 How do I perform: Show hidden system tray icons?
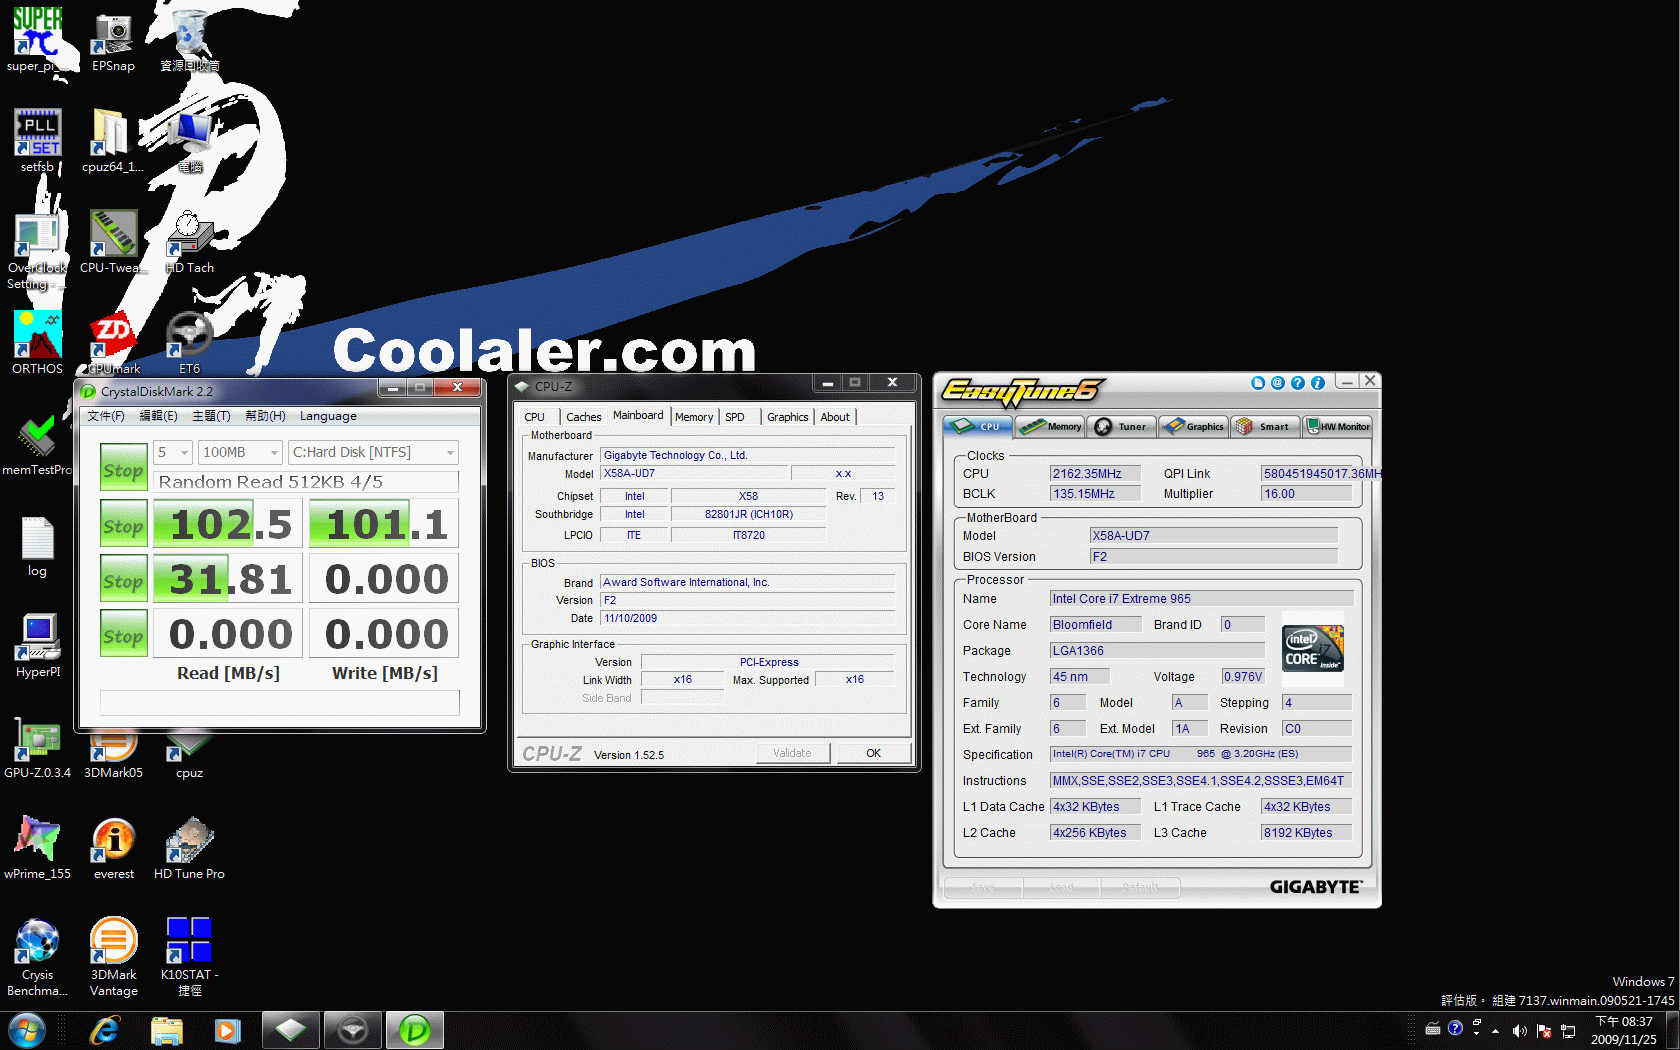[x=1496, y=1031]
